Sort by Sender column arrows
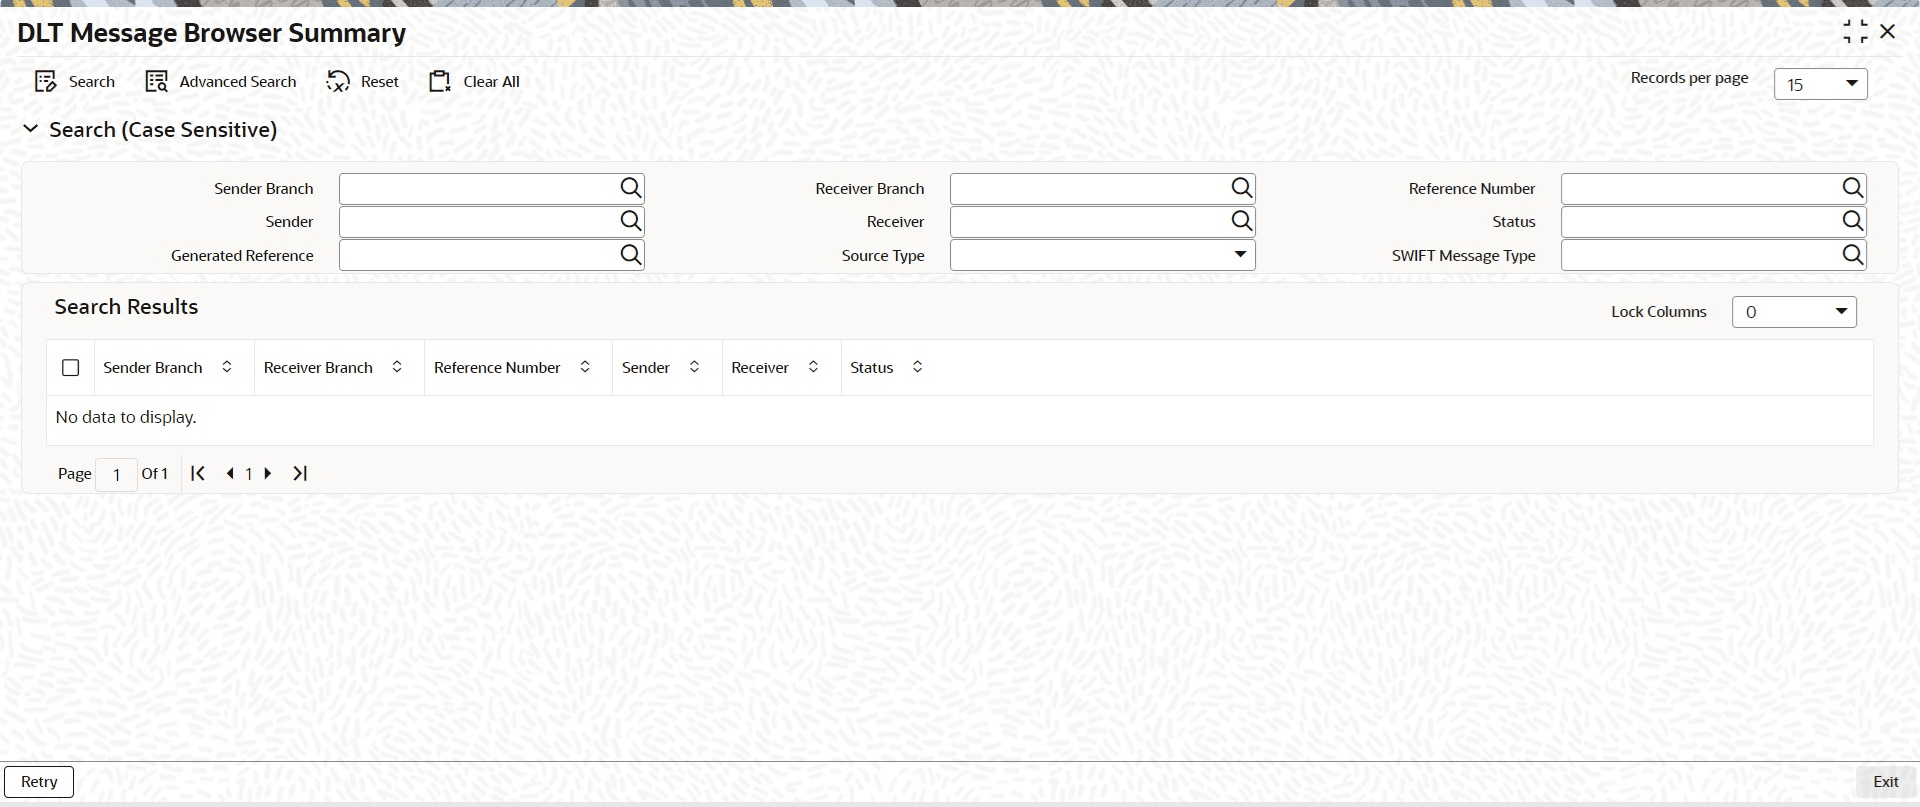 pos(694,367)
